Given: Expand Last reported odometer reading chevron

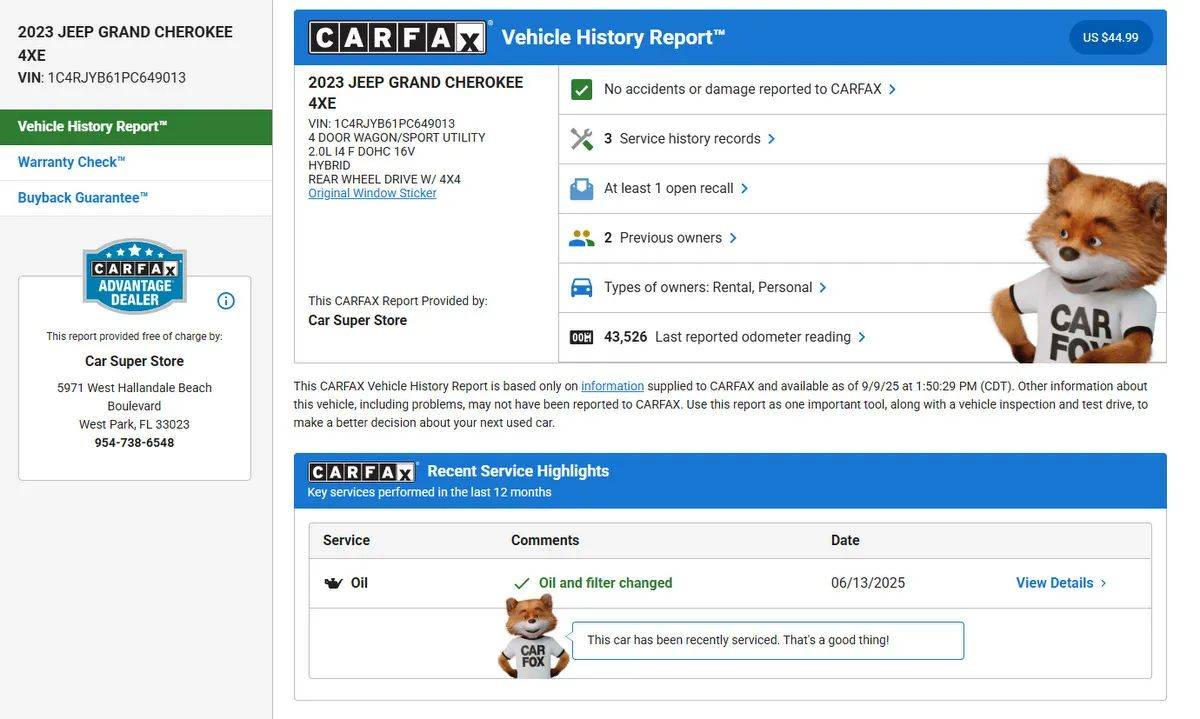Looking at the screenshot, I should point(862,337).
